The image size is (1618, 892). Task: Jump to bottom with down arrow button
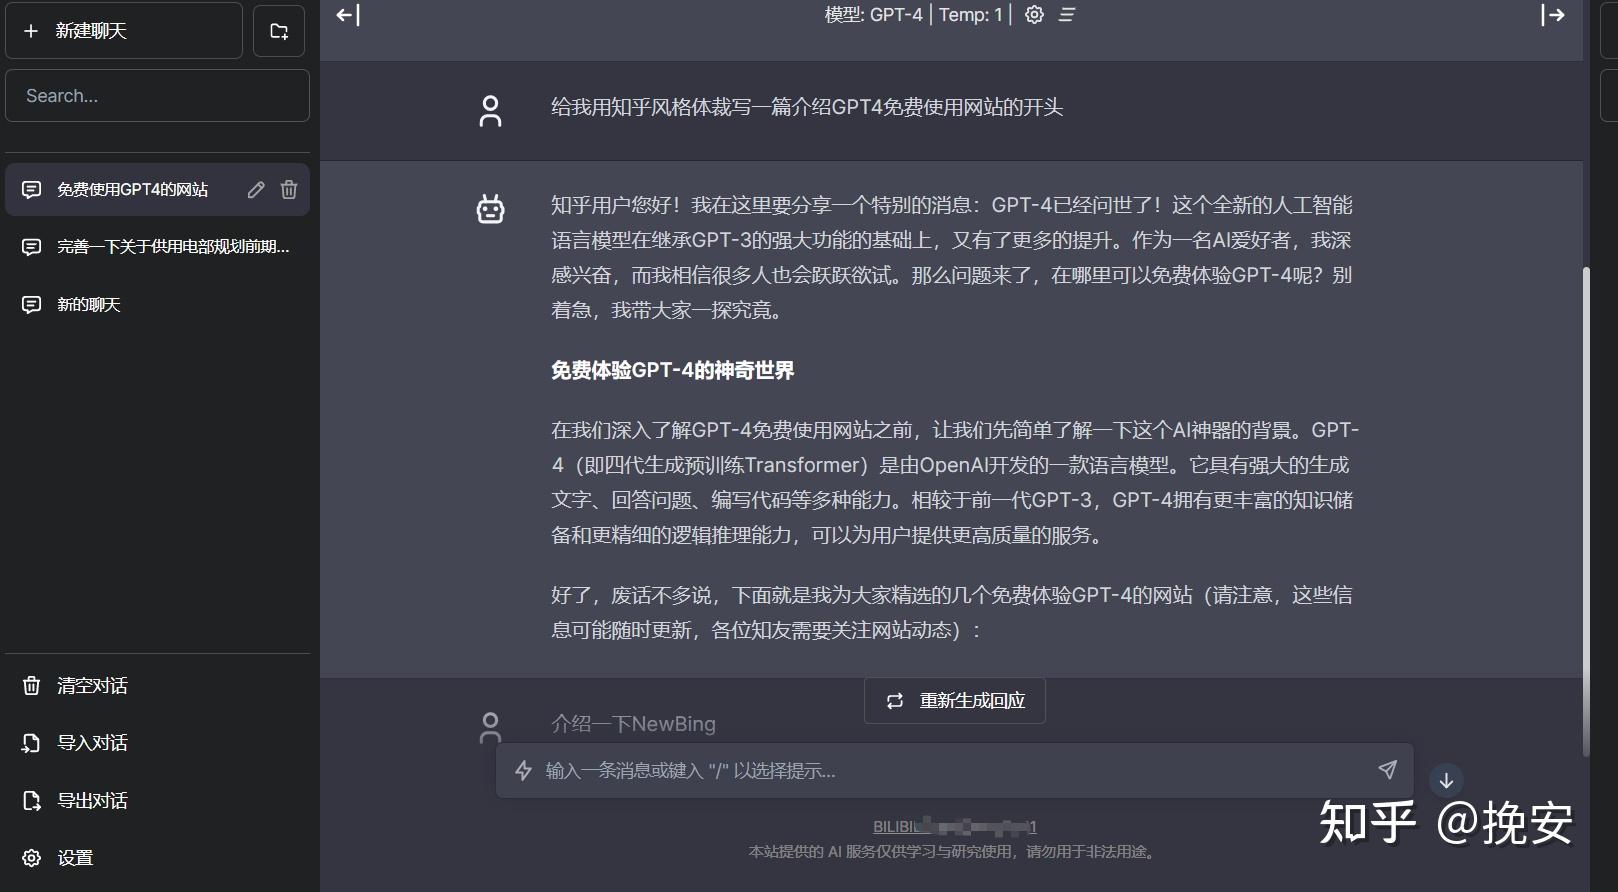click(1446, 781)
